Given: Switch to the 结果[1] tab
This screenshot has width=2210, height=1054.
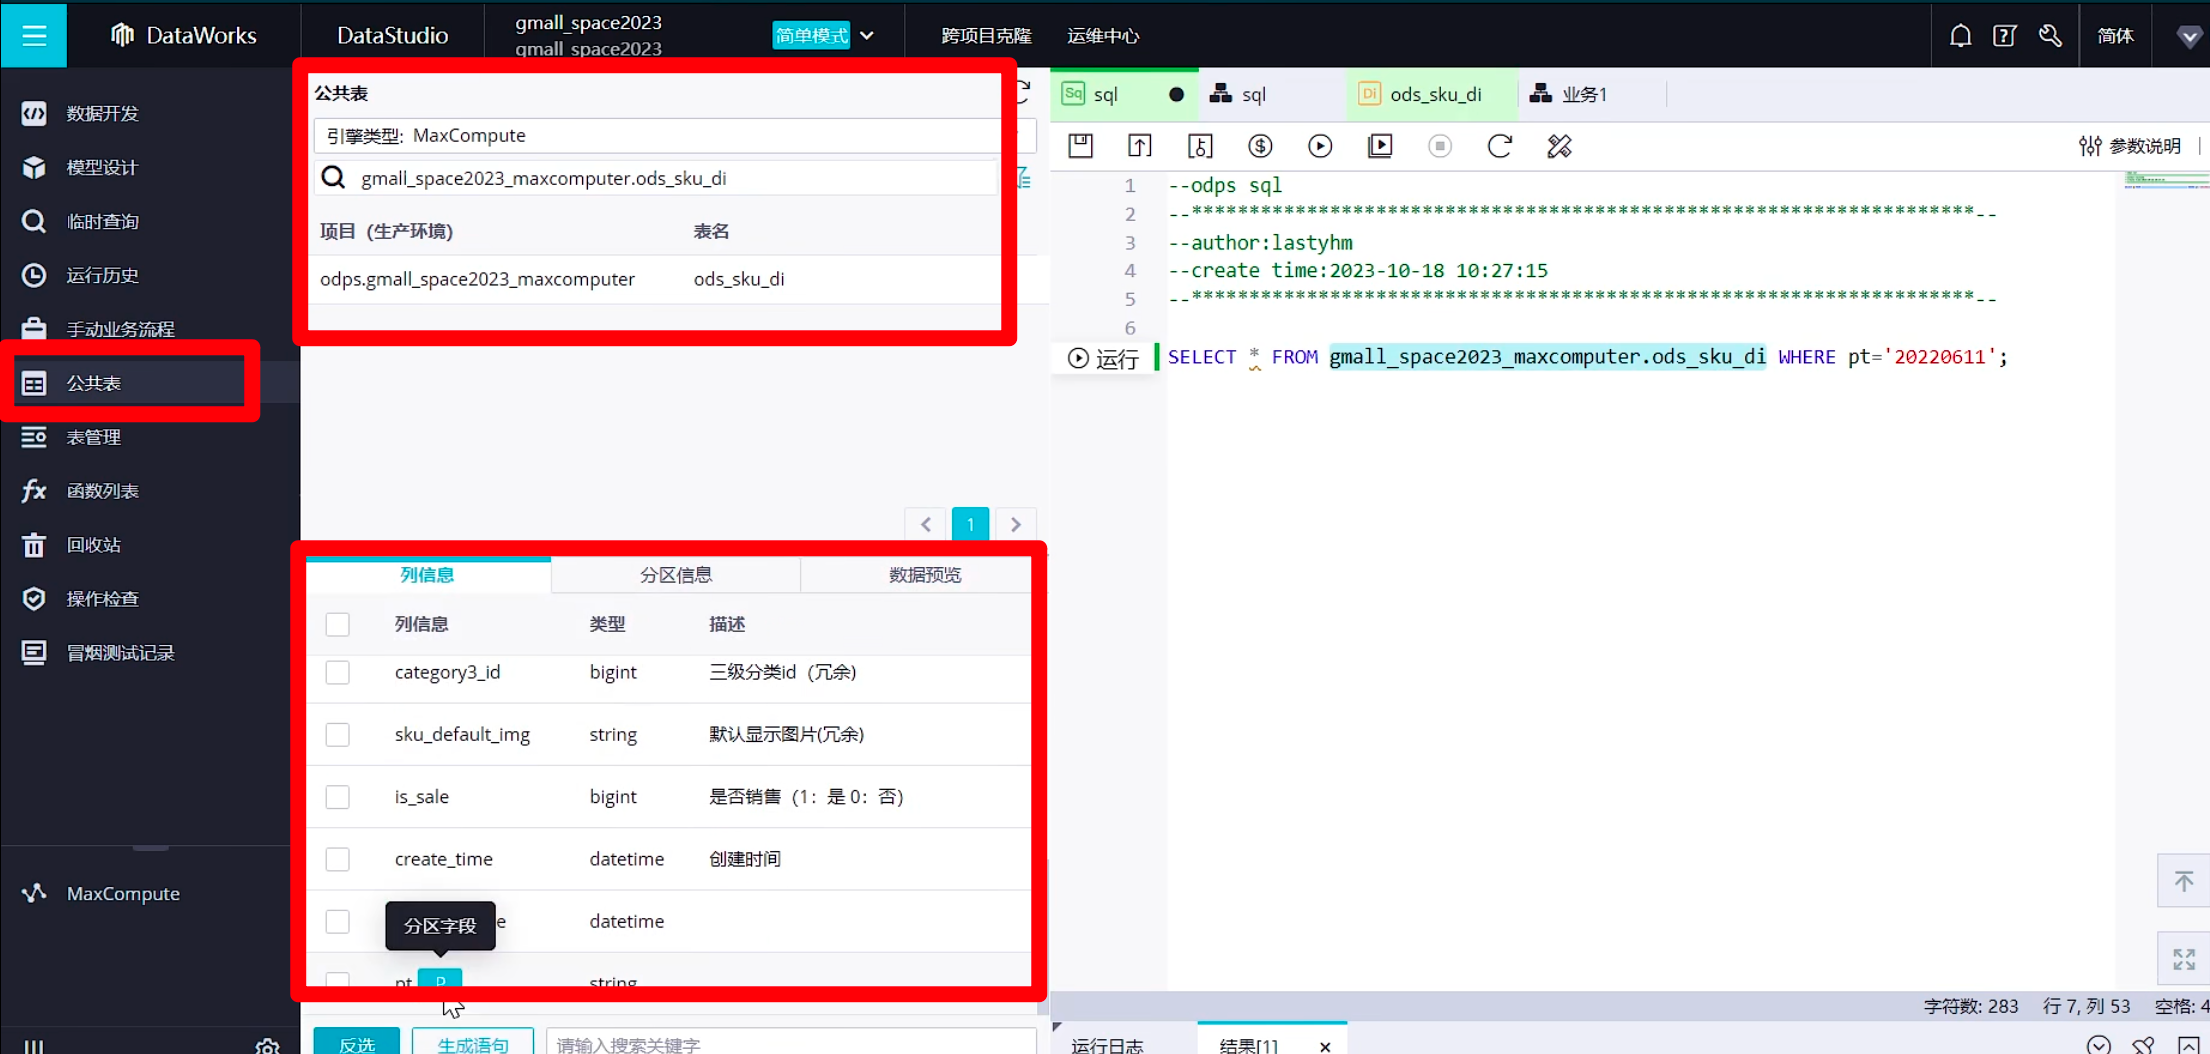Looking at the screenshot, I should 1249,1045.
